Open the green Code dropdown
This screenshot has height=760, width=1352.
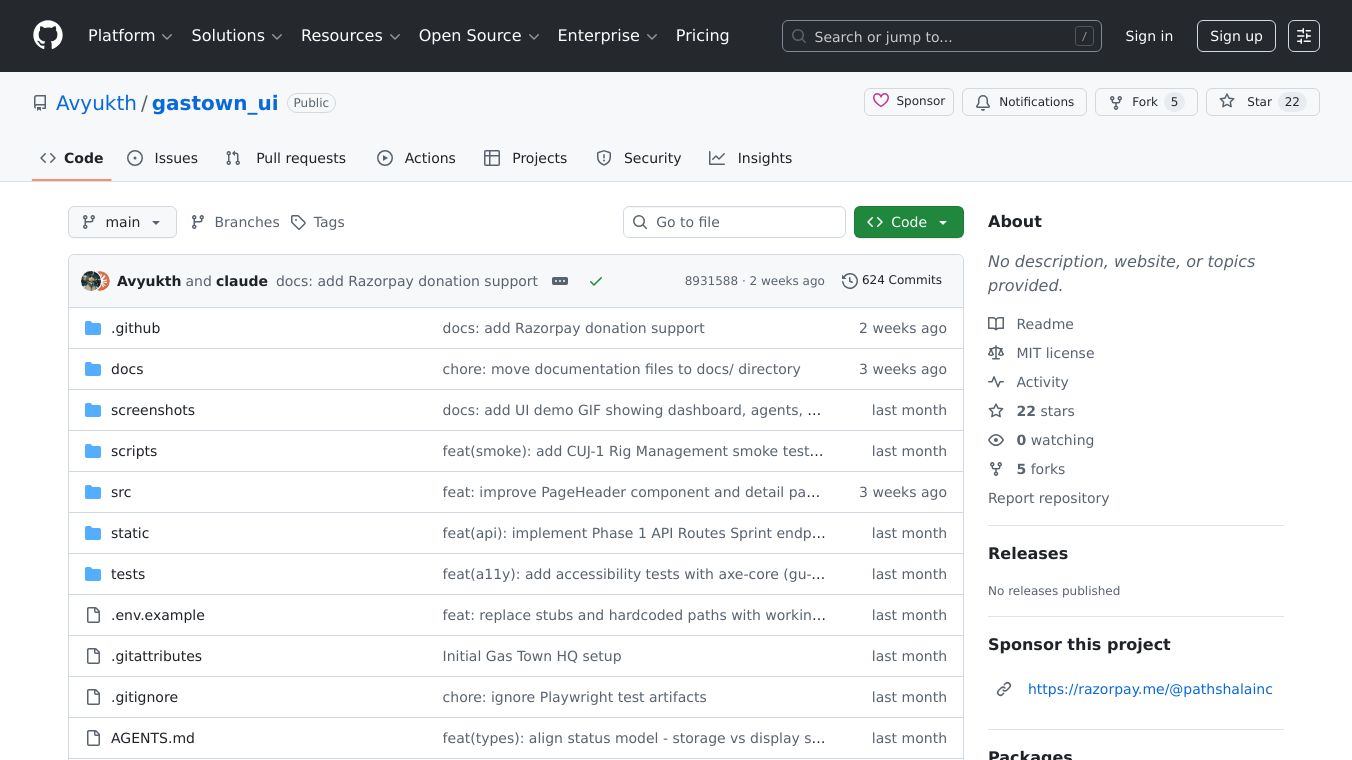point(908,222)
